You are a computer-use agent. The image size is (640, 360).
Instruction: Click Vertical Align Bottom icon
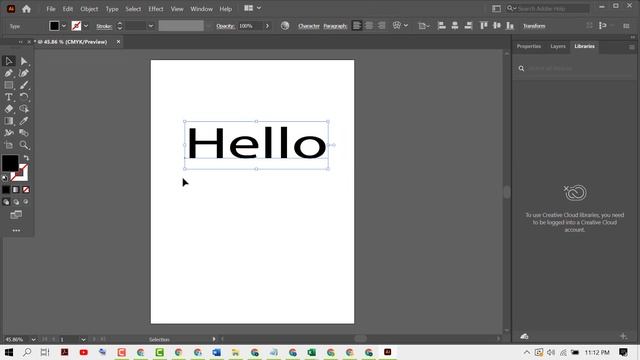(x=510, y=26)
